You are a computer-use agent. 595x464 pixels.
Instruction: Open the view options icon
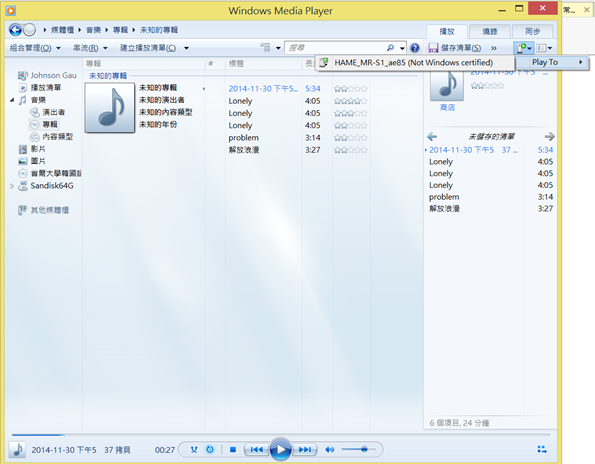click(265, 47)
